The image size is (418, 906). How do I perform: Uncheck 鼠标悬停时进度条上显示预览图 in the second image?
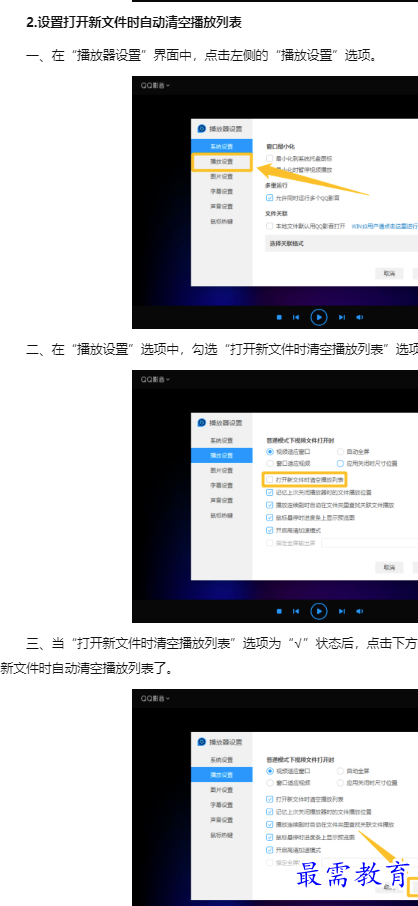click(269, 518)
